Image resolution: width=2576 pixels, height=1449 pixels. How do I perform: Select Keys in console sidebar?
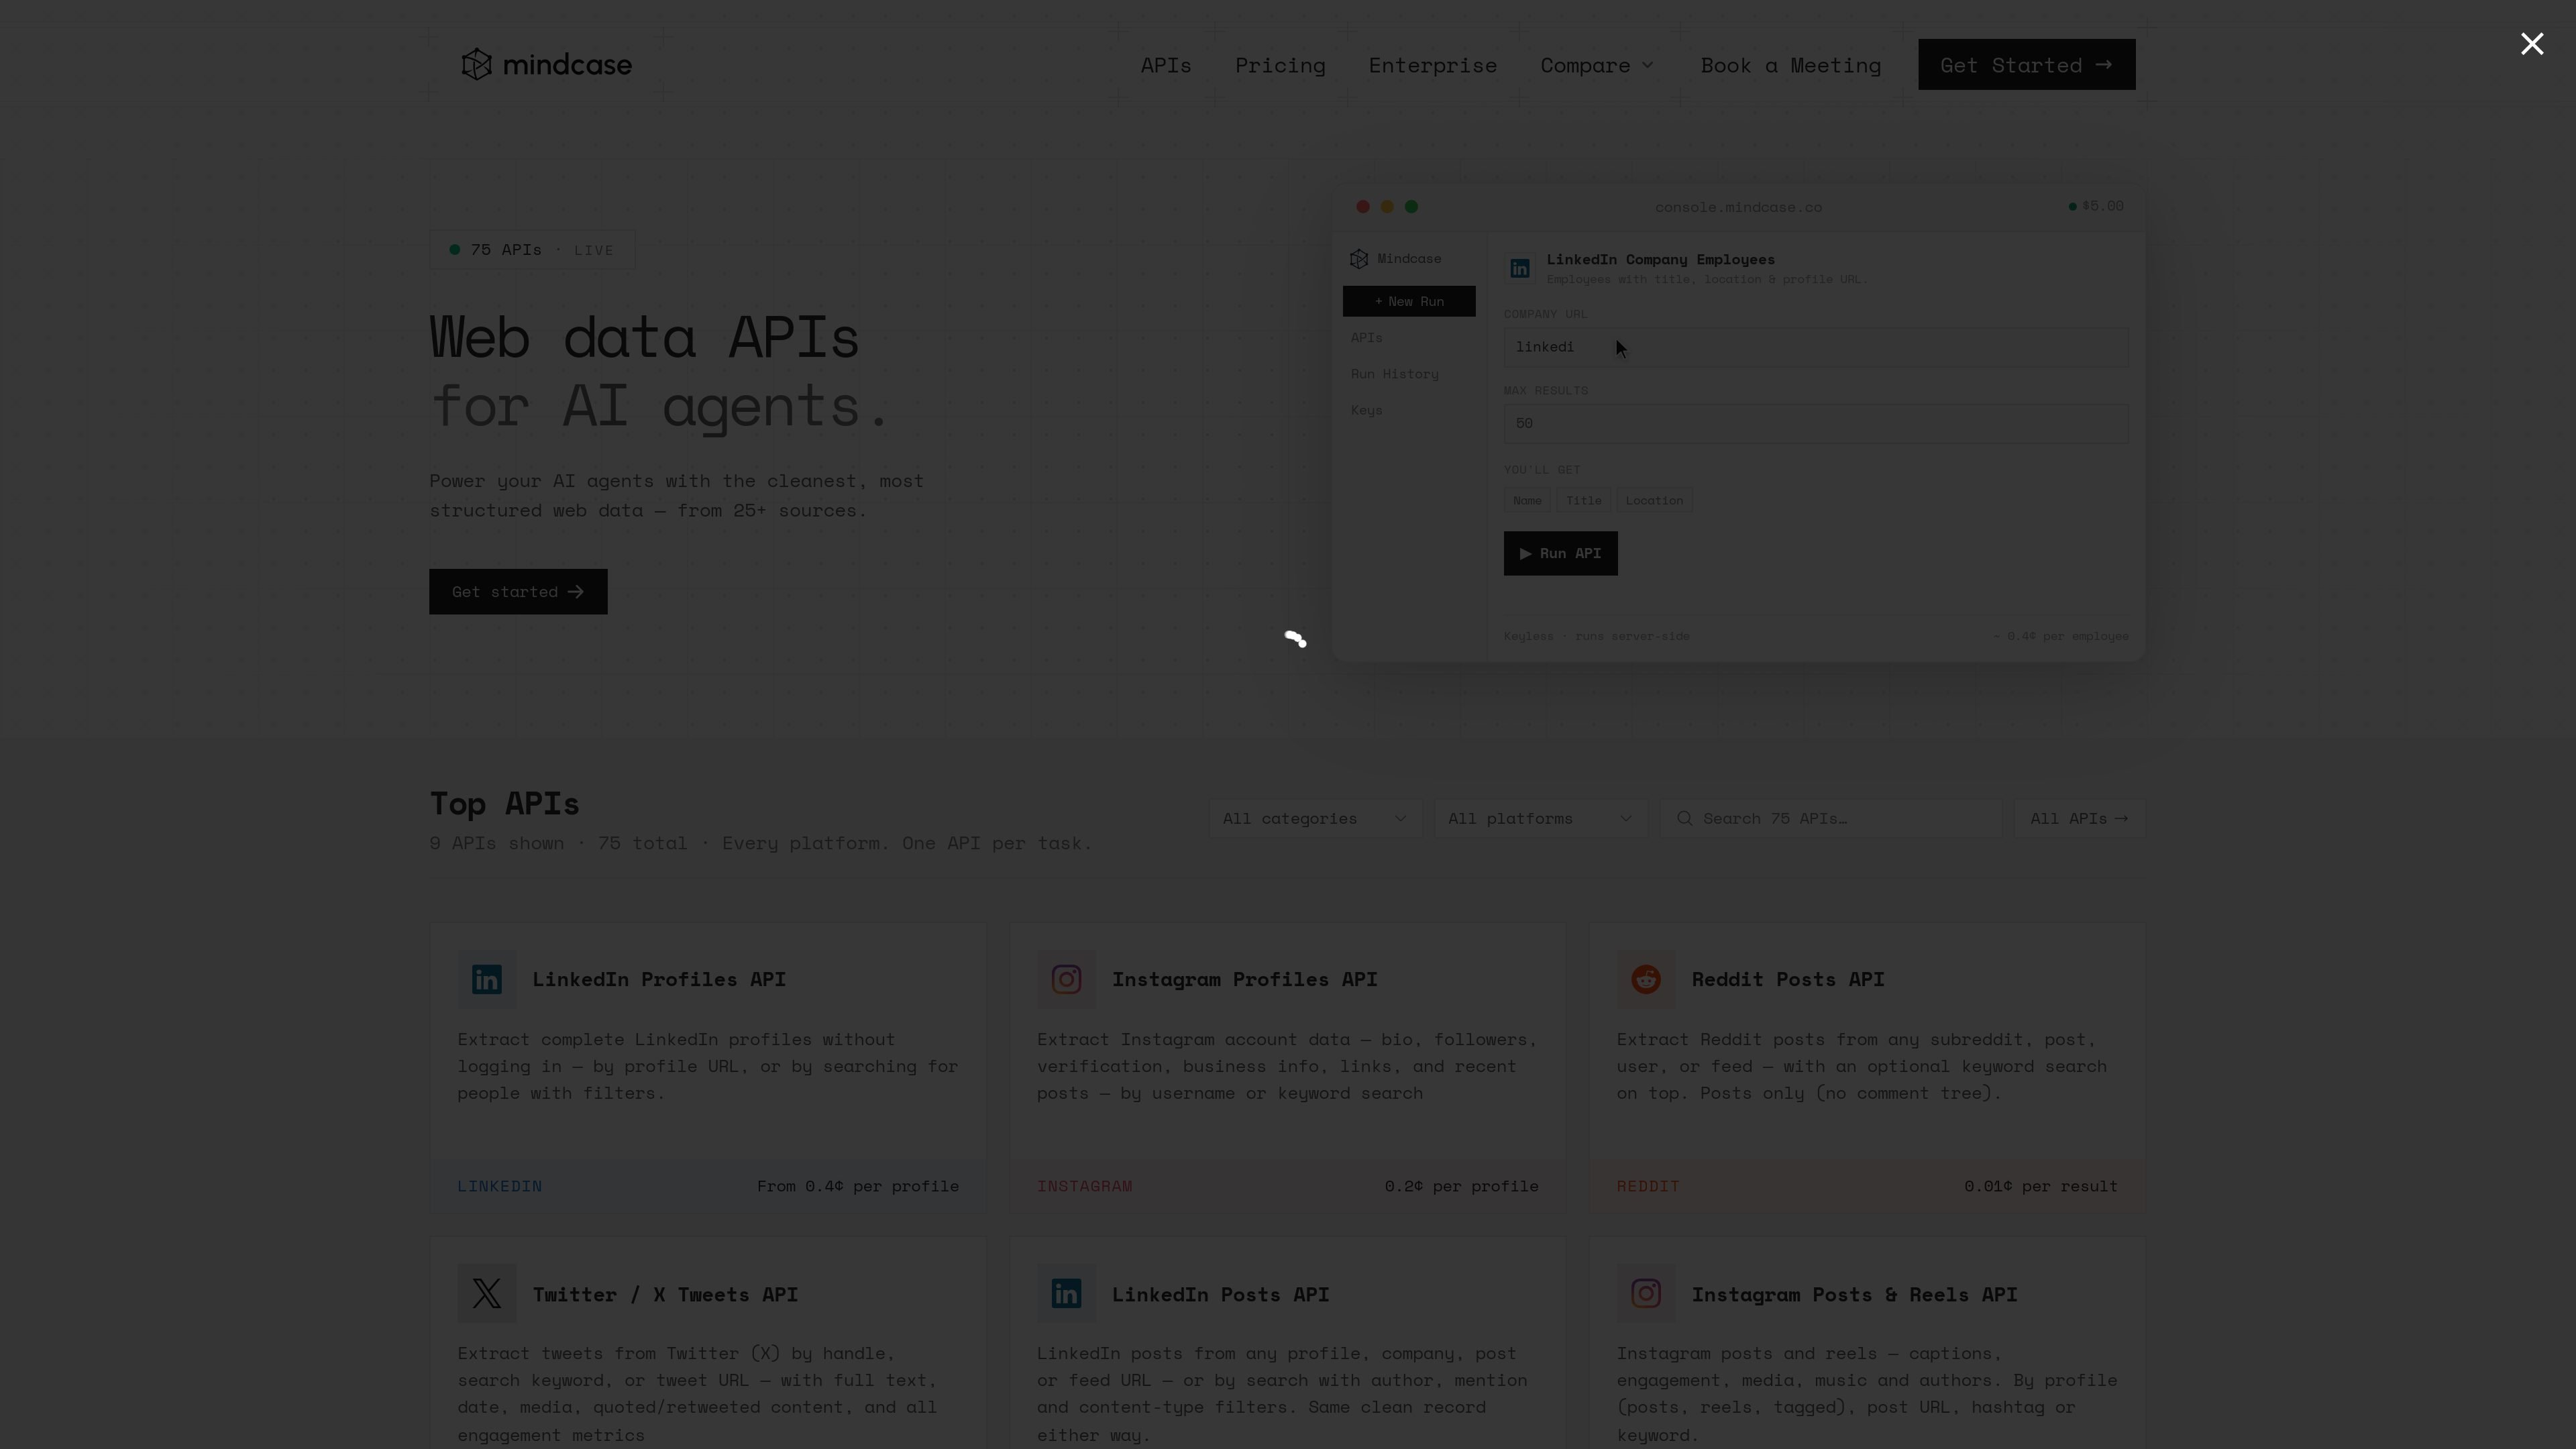point(1366,410)
